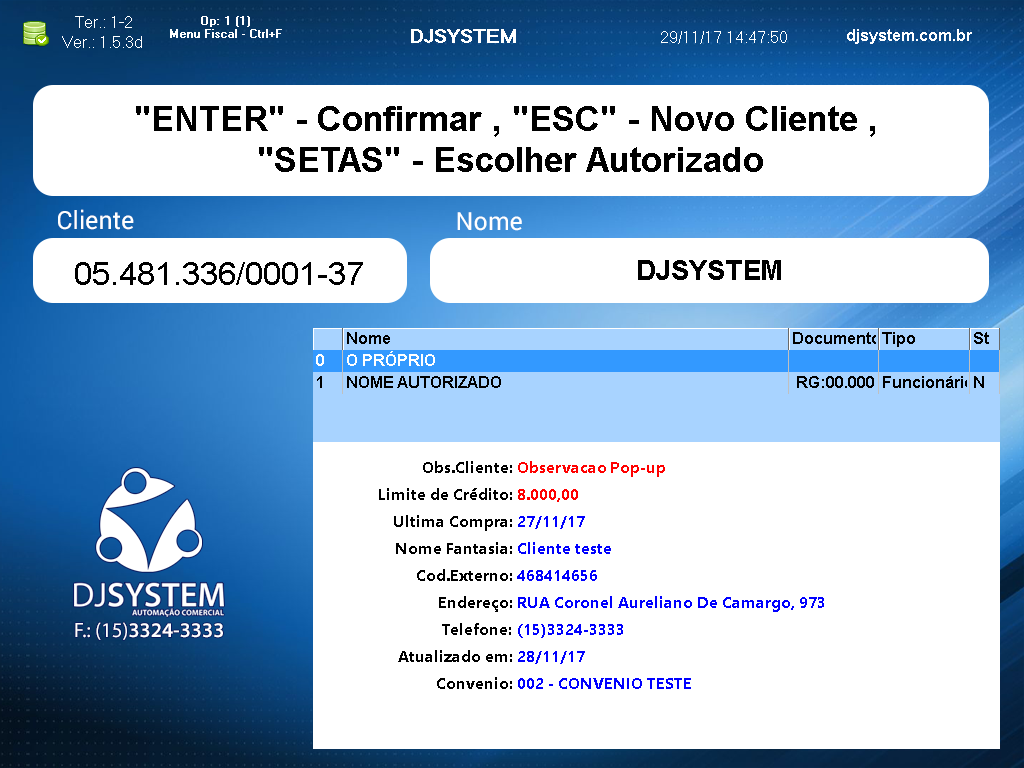Screen dimensions: 1024x768
Task: Click the DJSYSTEM logo emblem
Action: (149, 519)
